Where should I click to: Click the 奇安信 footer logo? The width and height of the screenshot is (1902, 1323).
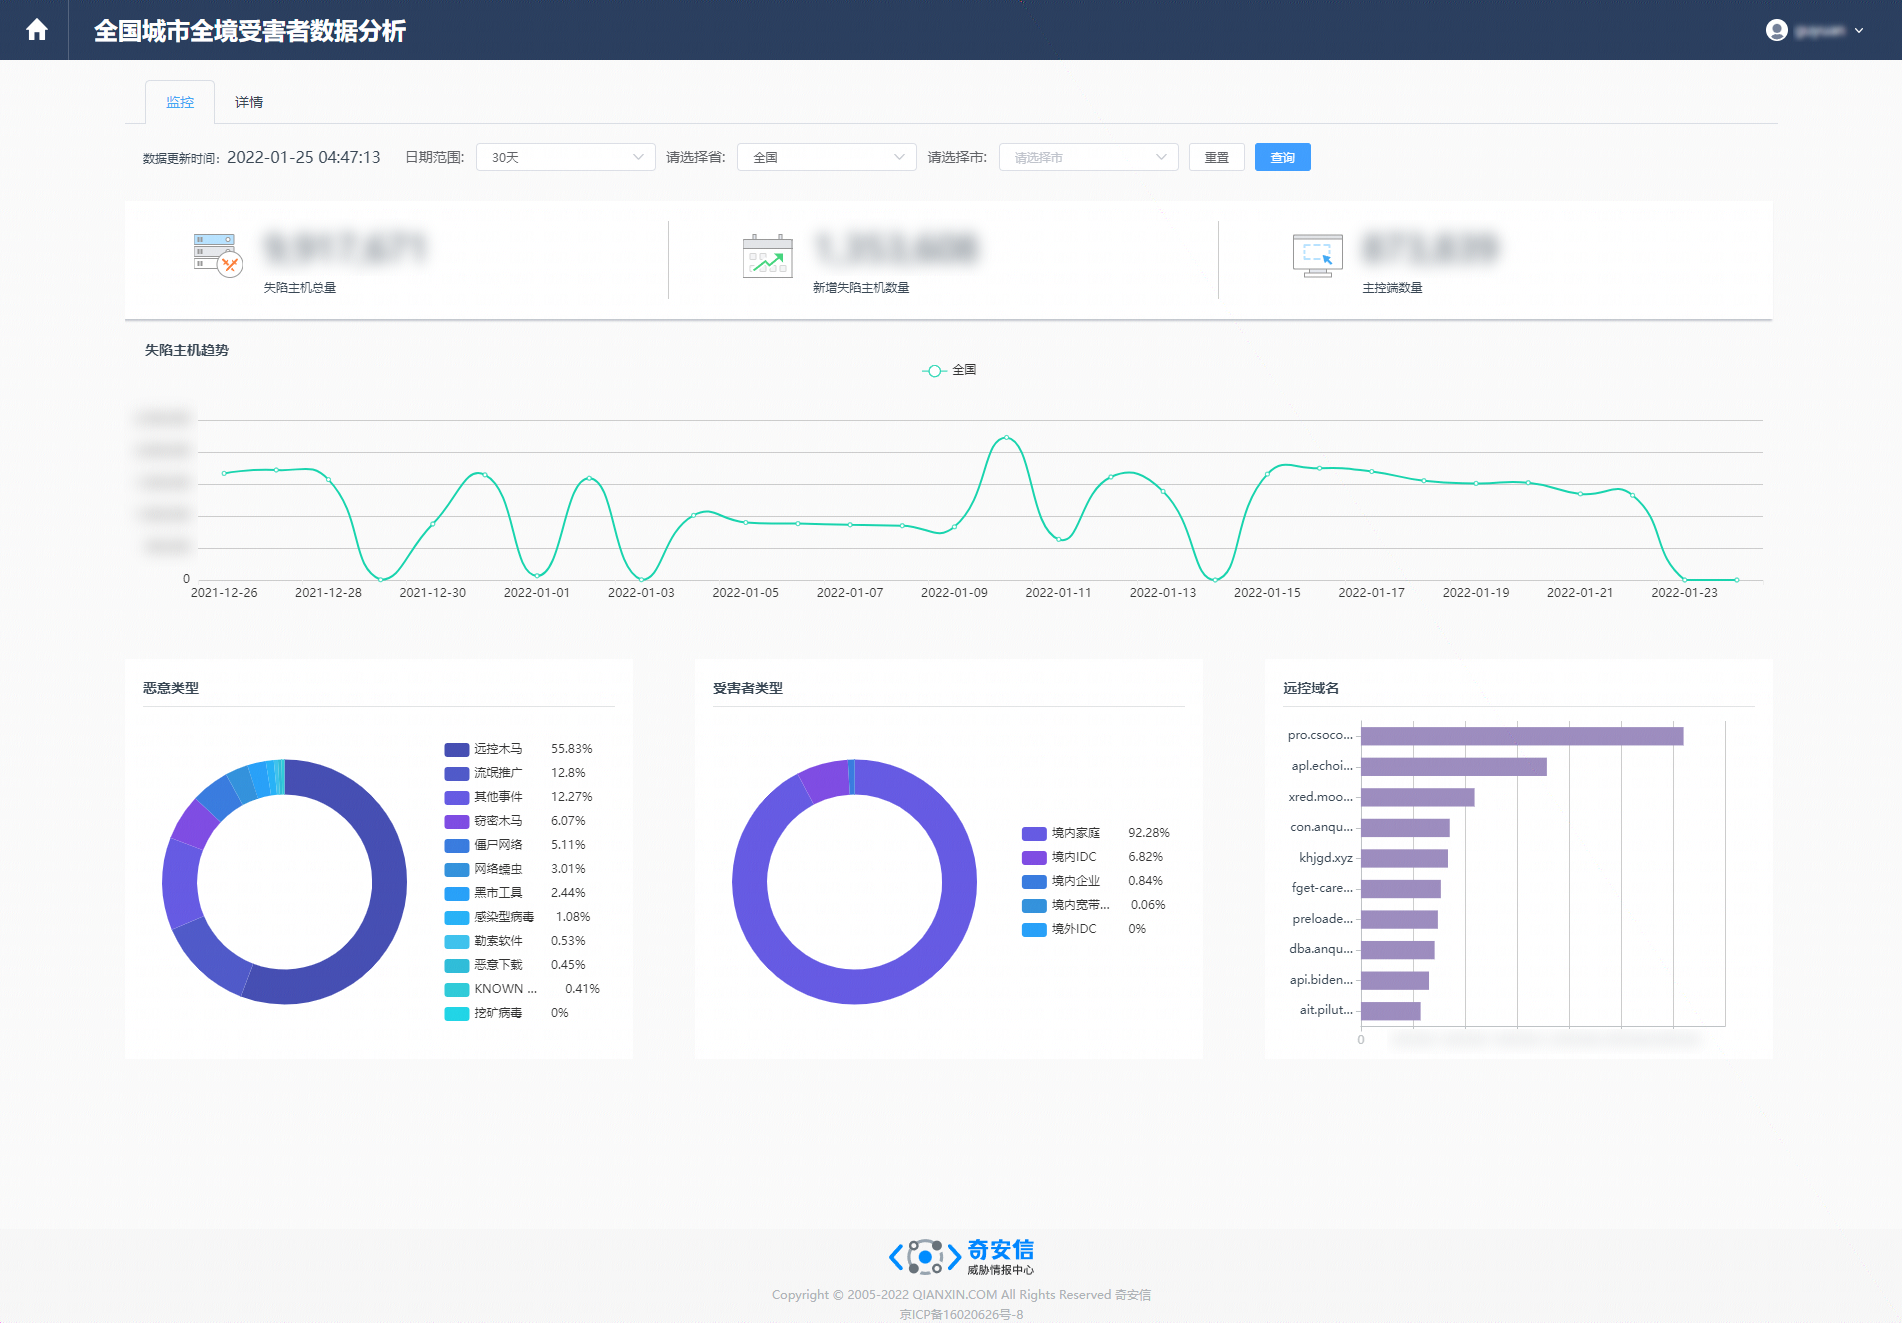(x=961, y=1256)
